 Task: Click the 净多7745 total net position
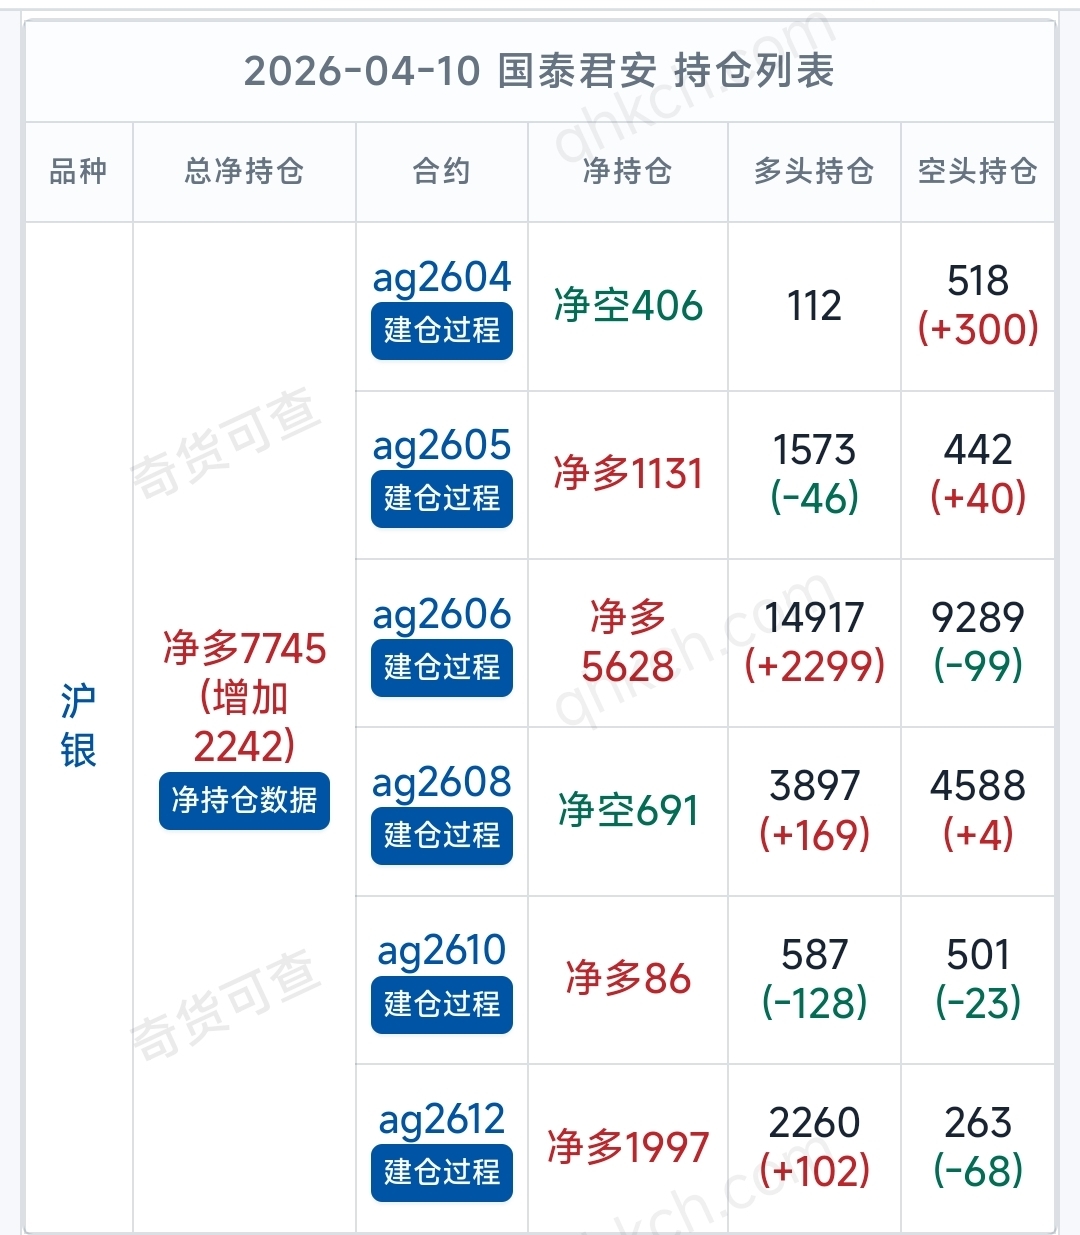[244, 648]
